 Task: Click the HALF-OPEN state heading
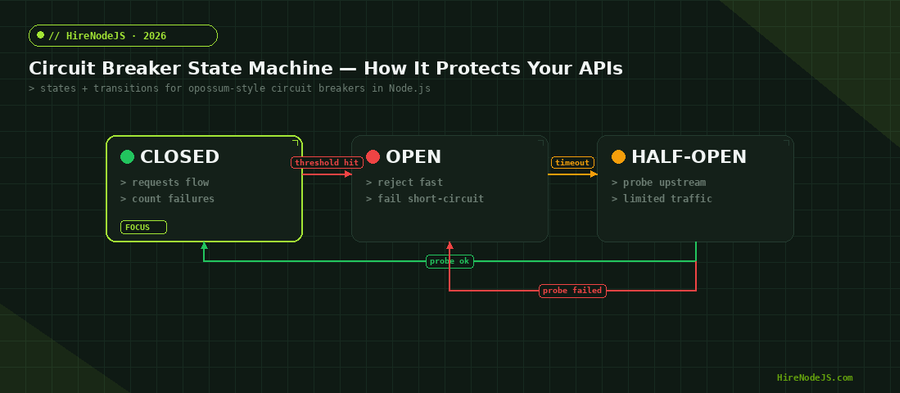coord(689,157)
